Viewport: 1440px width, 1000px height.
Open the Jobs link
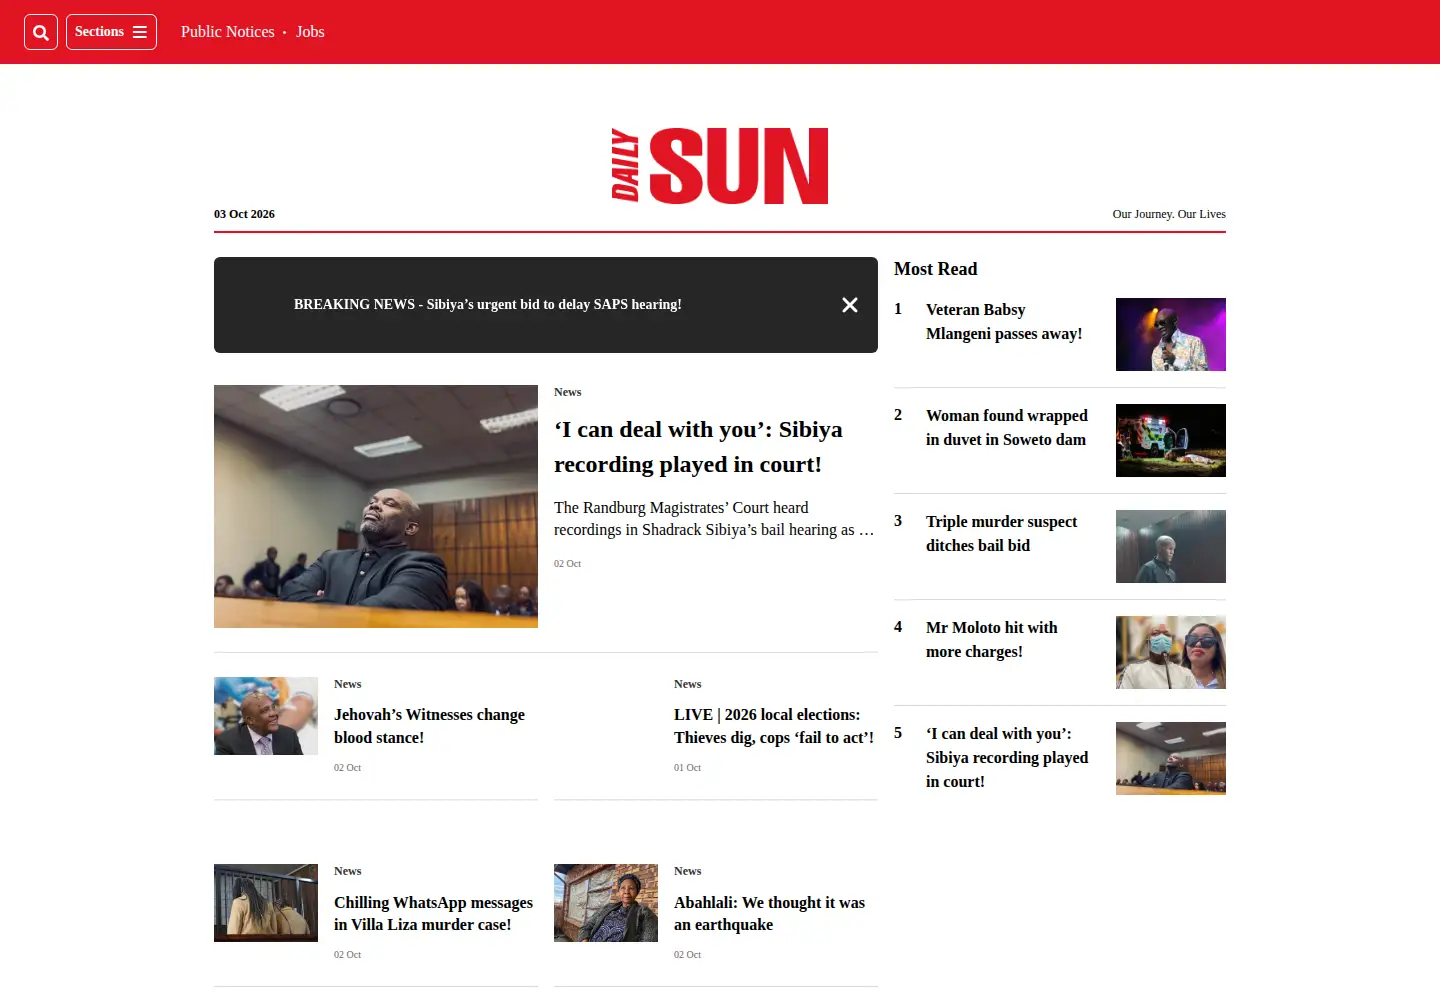click(x=310, y=32)
